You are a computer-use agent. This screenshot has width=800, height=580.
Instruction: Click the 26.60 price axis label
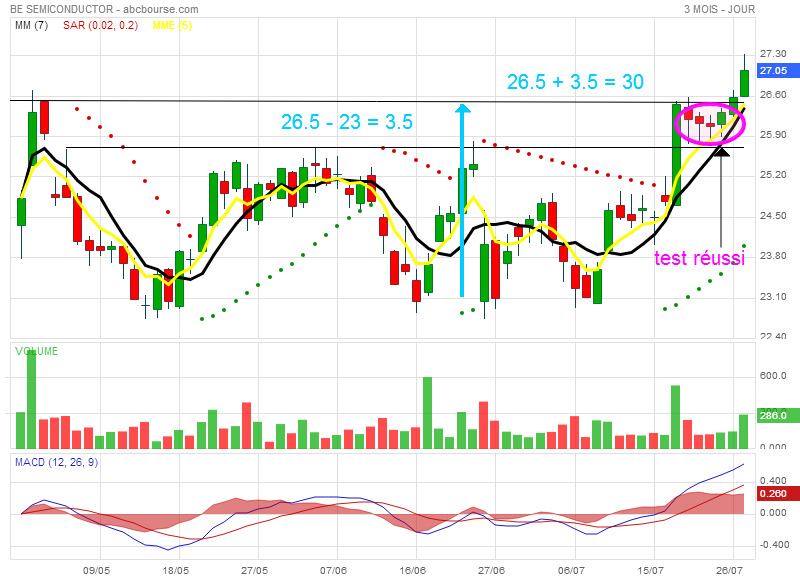point(773,94)
